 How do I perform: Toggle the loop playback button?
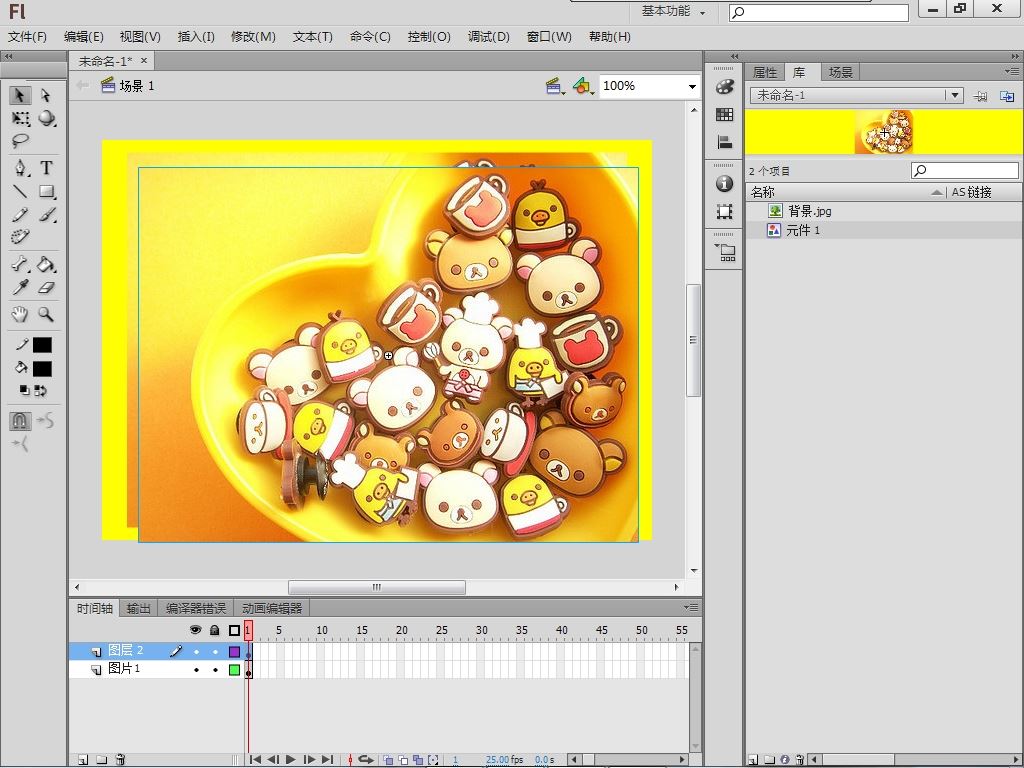(x=366, y=760)
